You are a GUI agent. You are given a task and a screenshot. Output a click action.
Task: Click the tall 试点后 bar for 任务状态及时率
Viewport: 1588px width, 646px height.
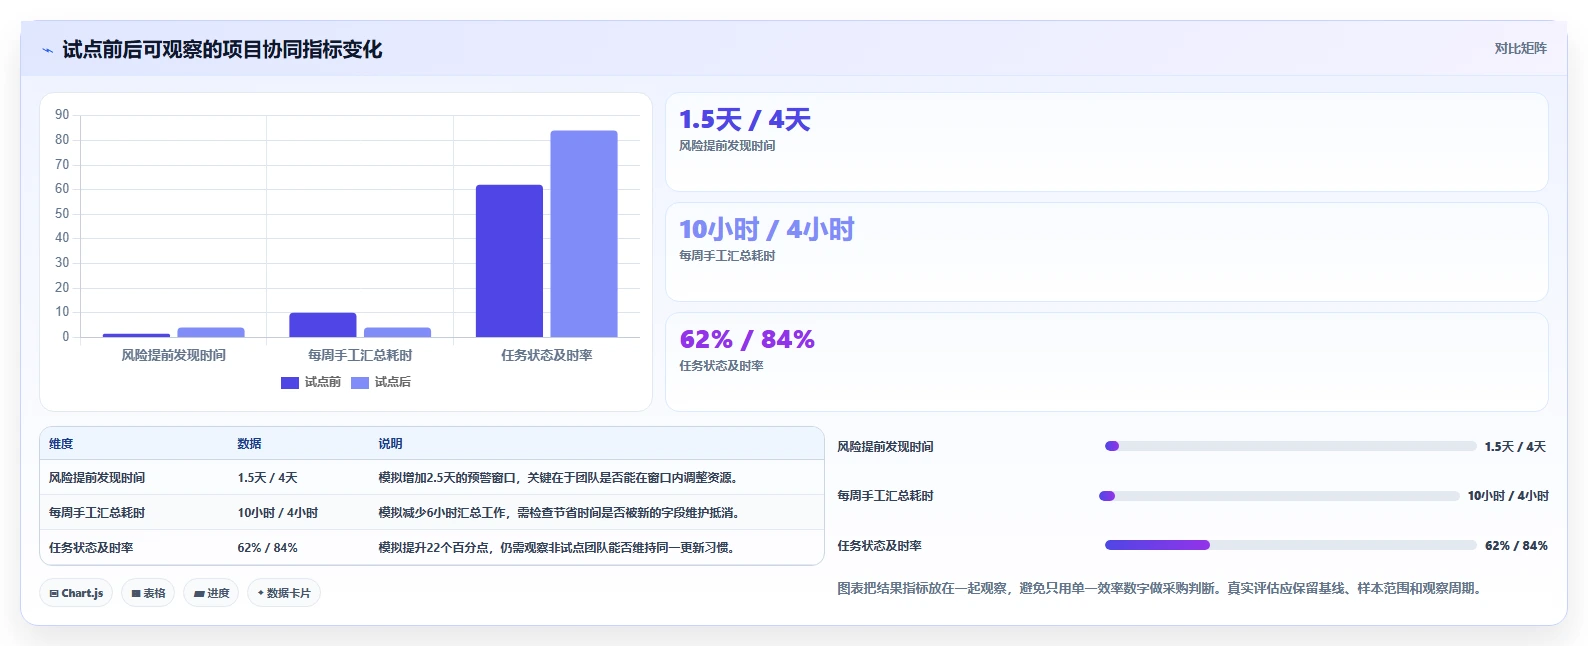coord(584,234)
